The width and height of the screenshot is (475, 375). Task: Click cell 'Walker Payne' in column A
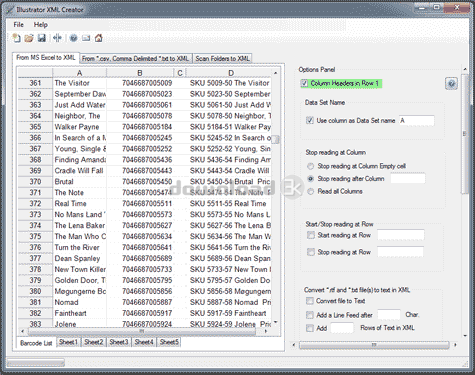point(79,127)
